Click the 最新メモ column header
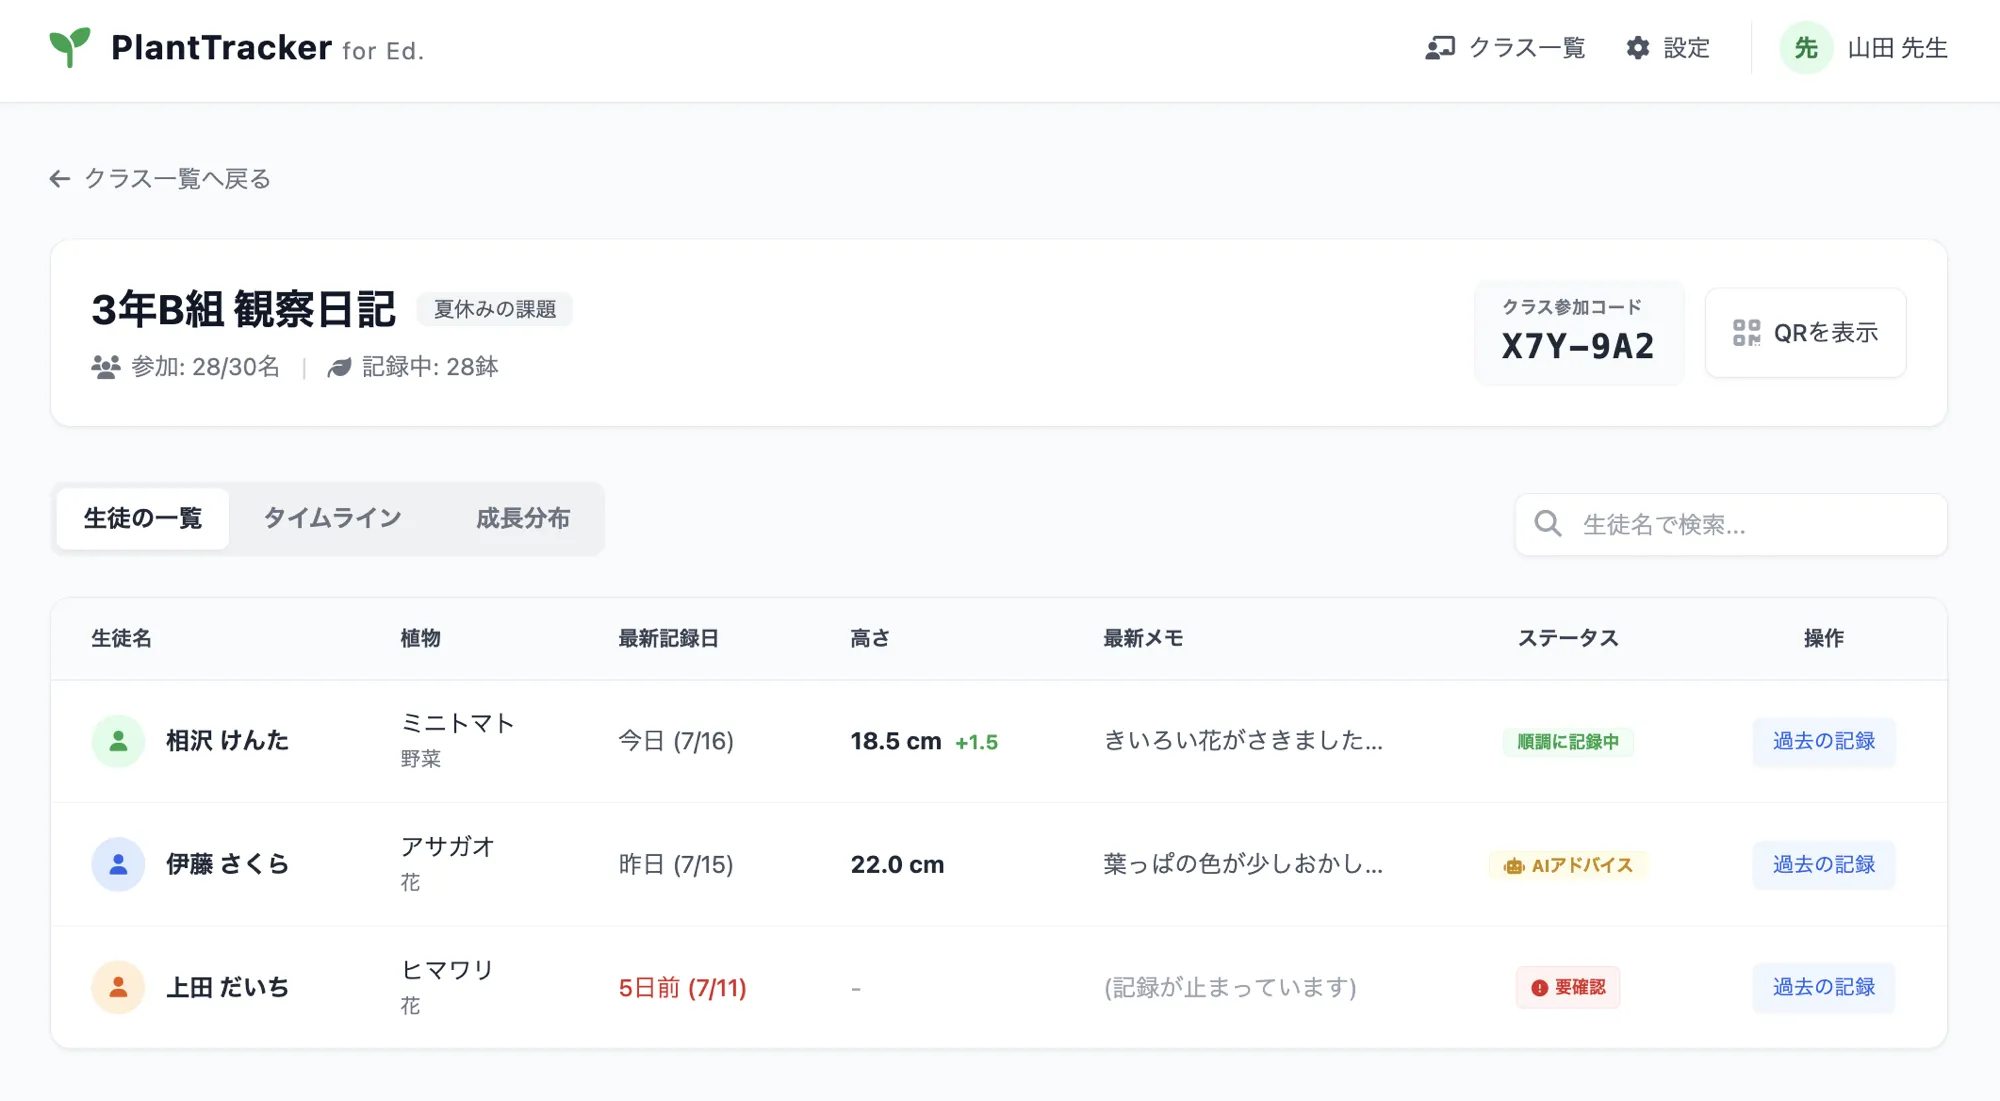The width and height of the screenshot is (2000, 1101). coord(1143,638)
